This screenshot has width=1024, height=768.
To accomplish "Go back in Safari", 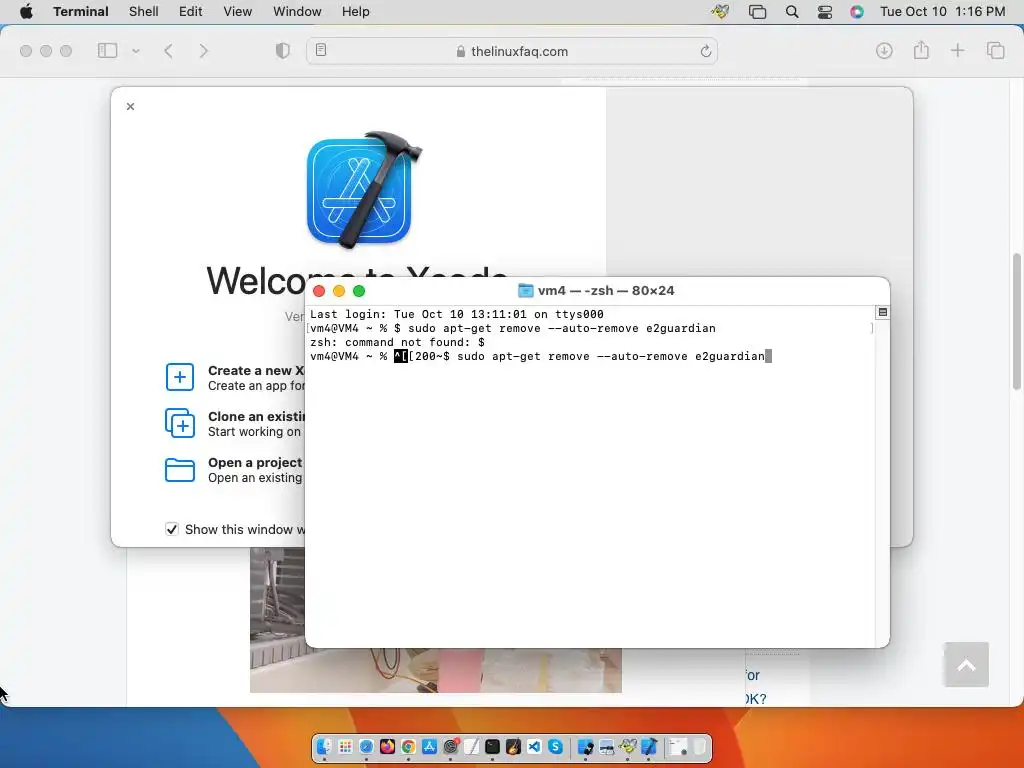I will [x=168, y=50].
